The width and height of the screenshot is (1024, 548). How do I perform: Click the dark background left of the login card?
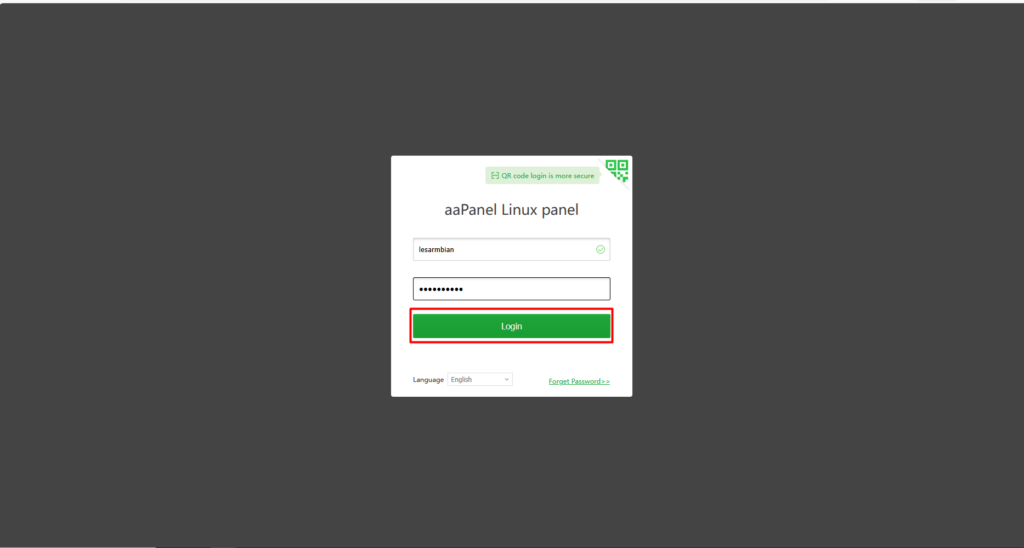point(196,274)
